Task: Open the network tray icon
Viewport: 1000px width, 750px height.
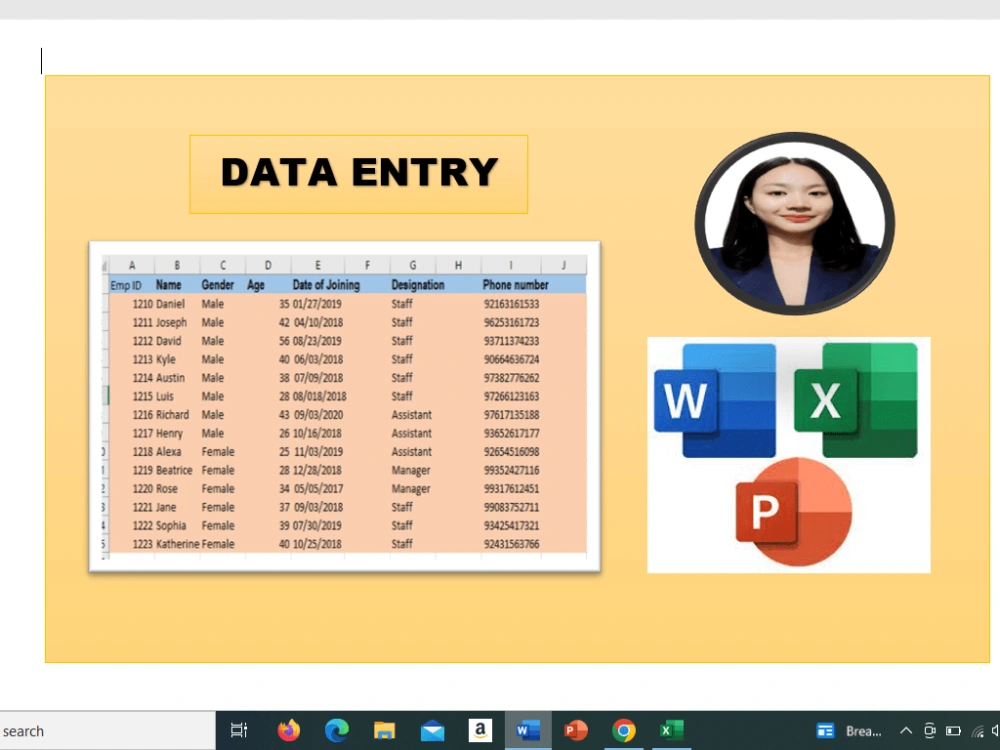Action: (978, 731)
